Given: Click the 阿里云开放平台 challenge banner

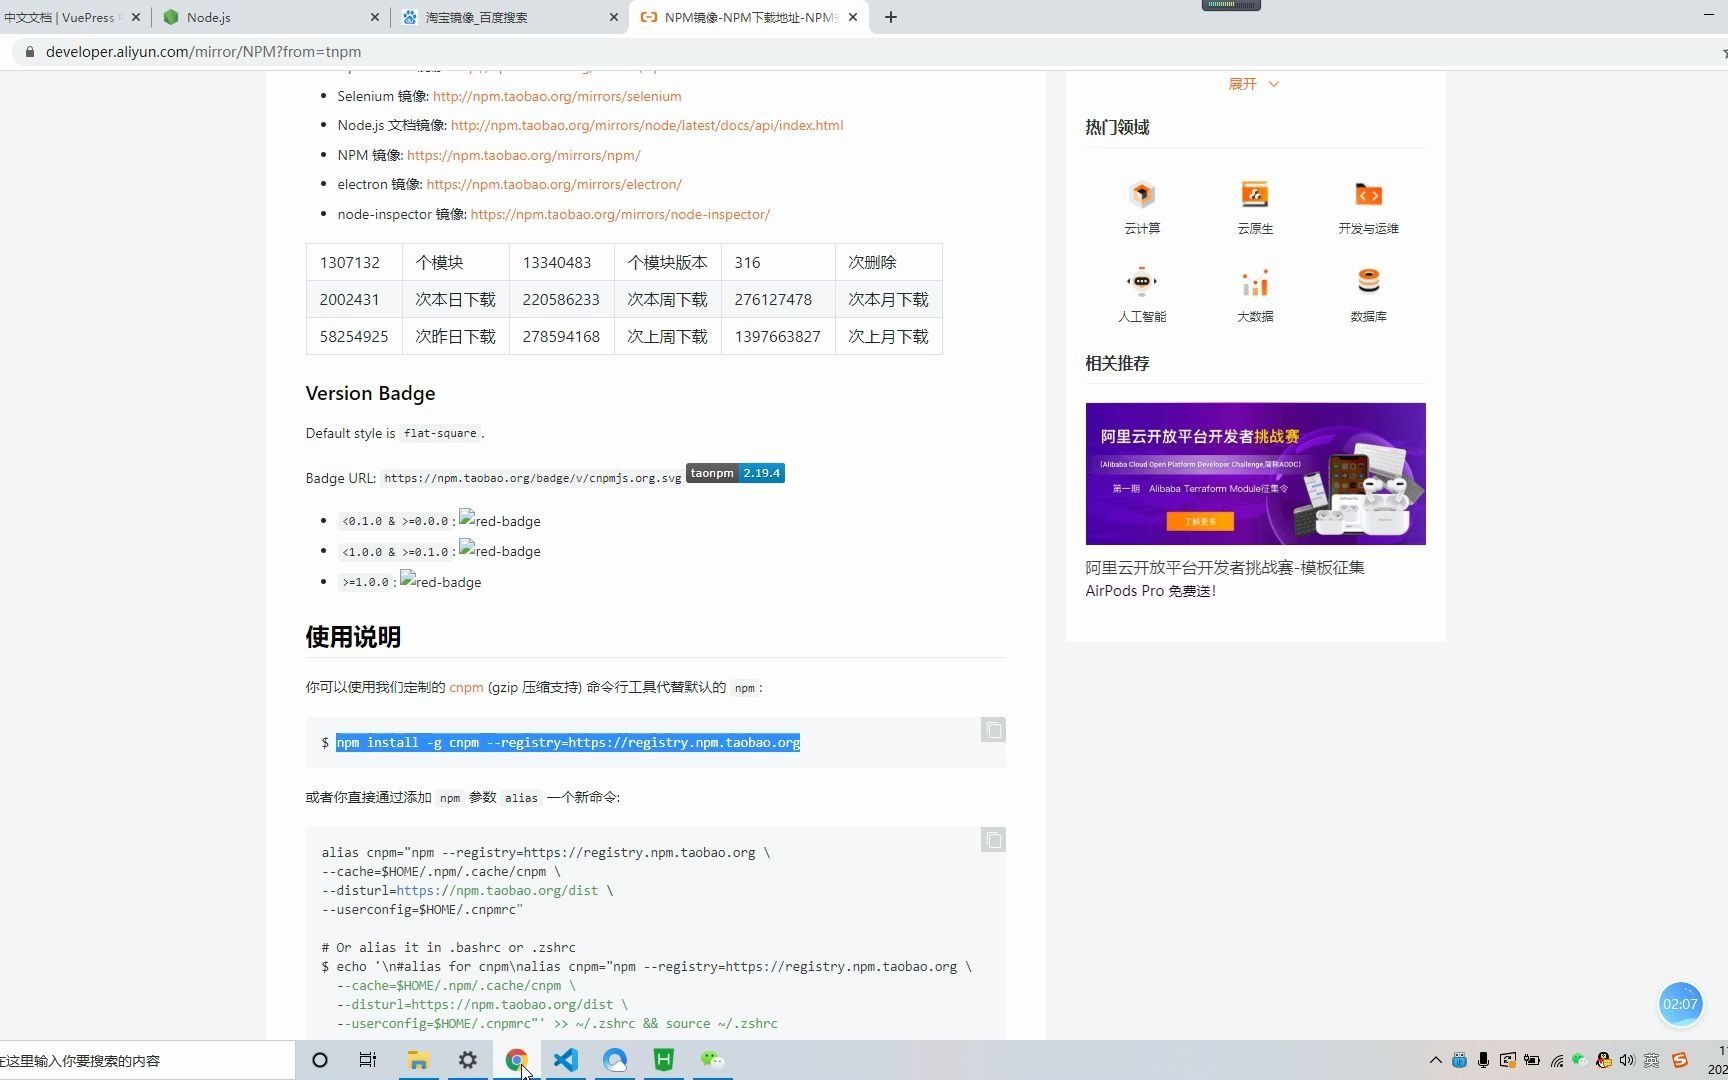Looking at the screenshot, I should tap(1254, 473).
